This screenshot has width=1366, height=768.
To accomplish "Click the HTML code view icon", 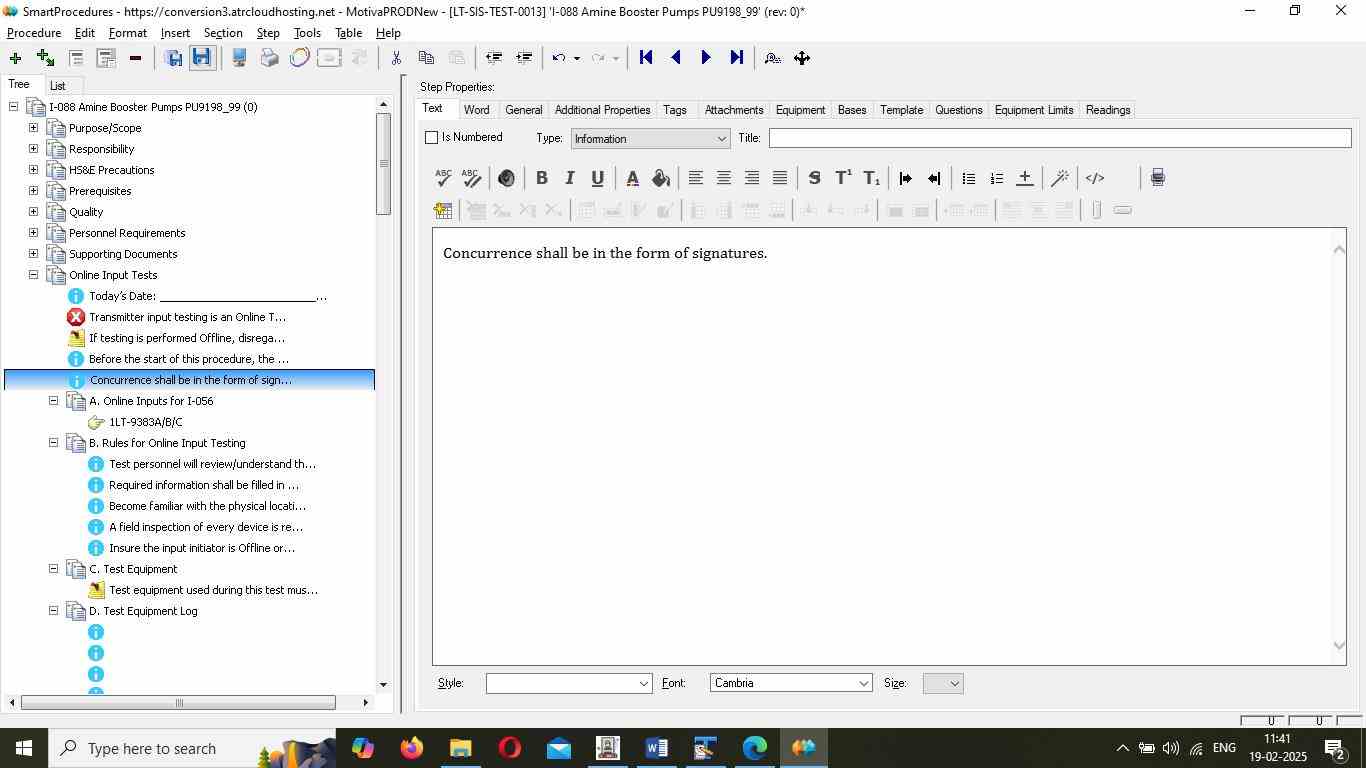I will pos(1095,178).
